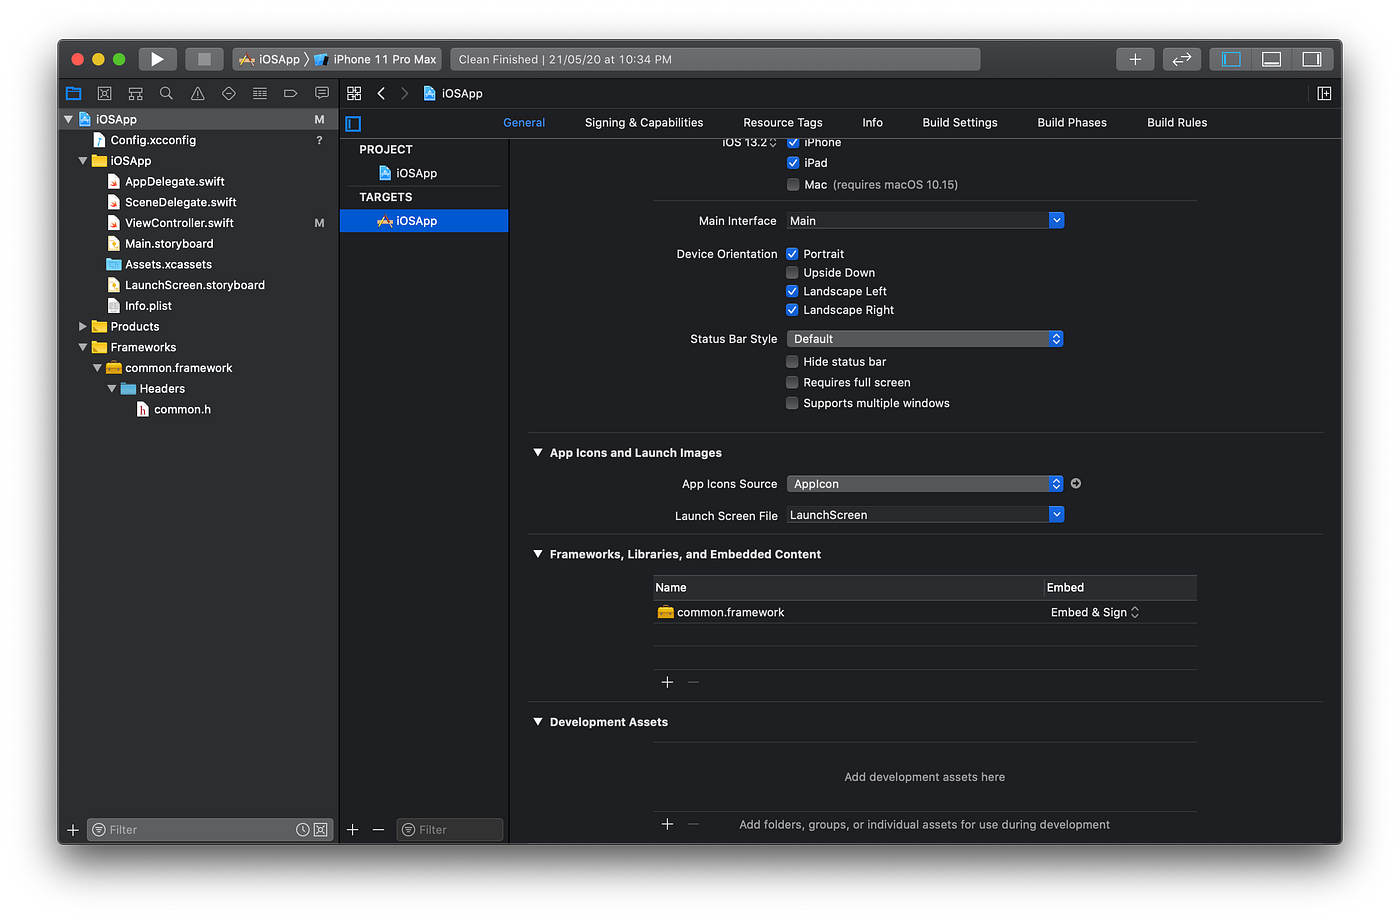Open the Test navigator diamond icon

coord(227,92)
